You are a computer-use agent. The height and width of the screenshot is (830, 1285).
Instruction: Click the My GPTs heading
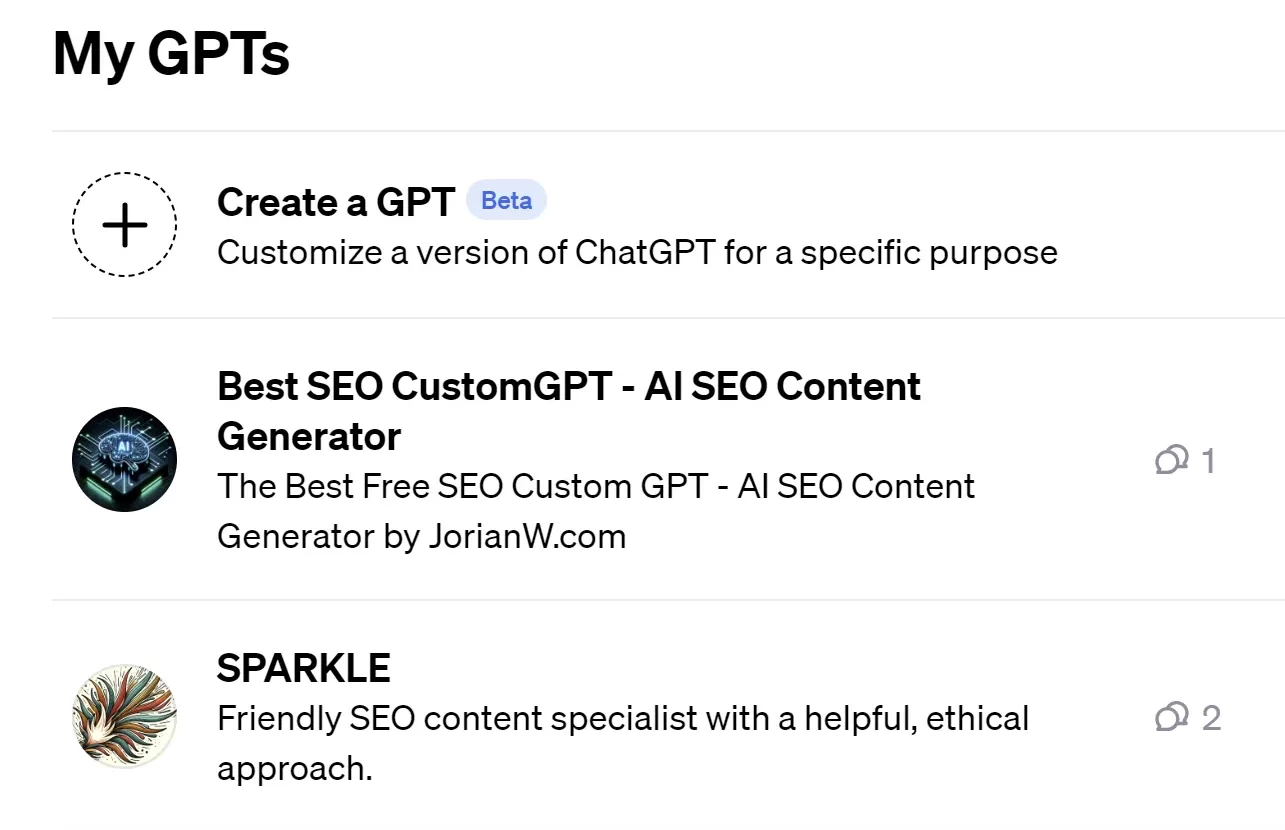[171, 54]
